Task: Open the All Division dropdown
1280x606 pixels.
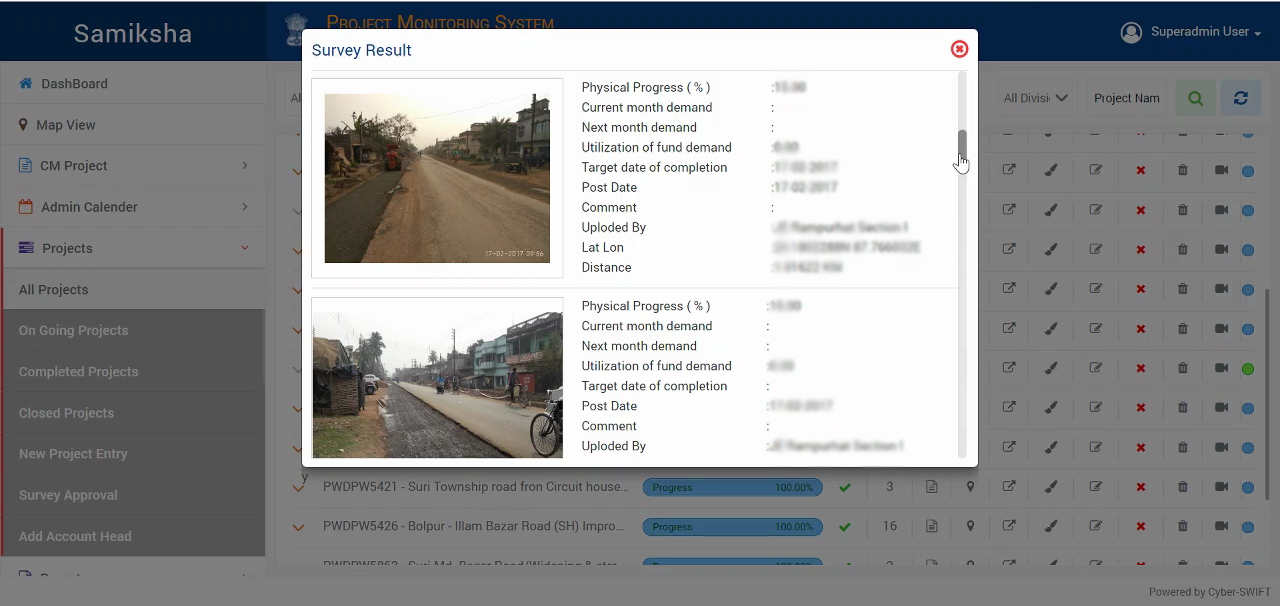Action: pyautogui.click(x=1035, y=98)
